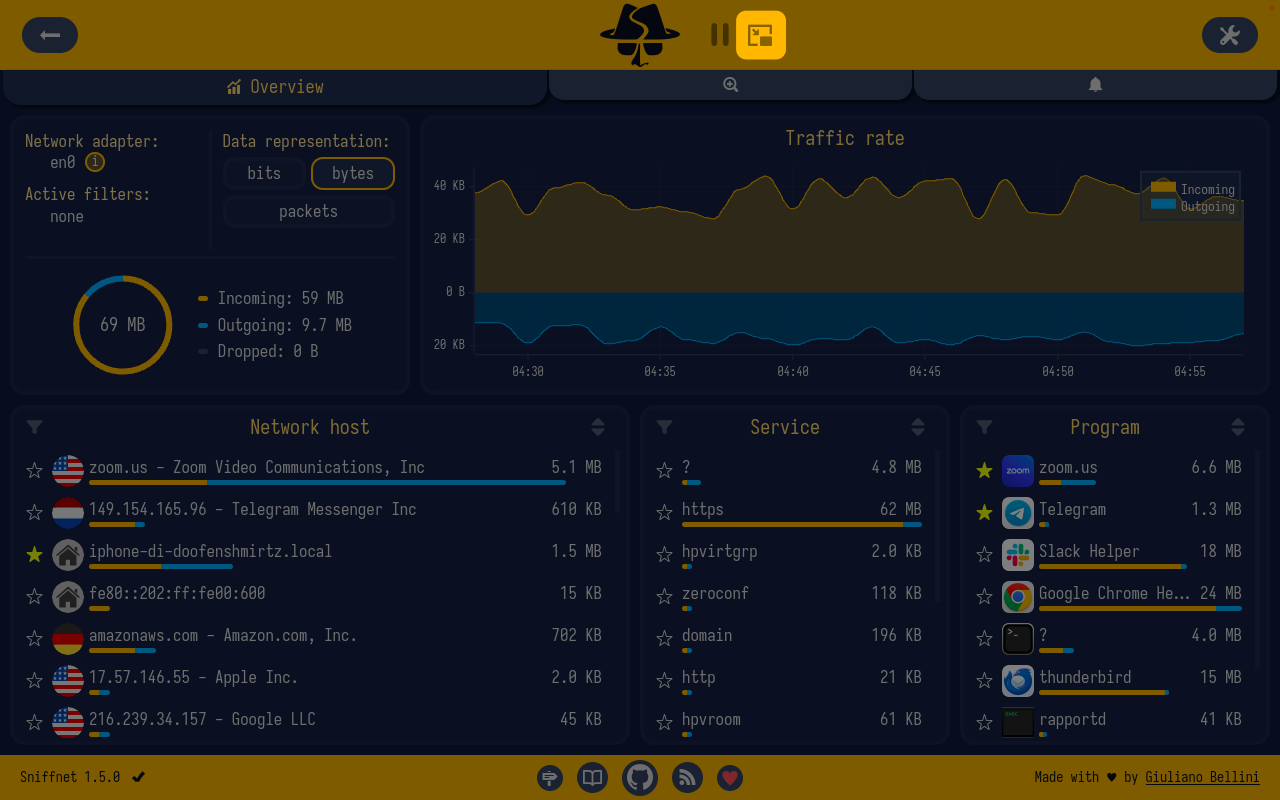Show adapter info next to en0
Screen dimensions: 1280x800
coord(95,162)
